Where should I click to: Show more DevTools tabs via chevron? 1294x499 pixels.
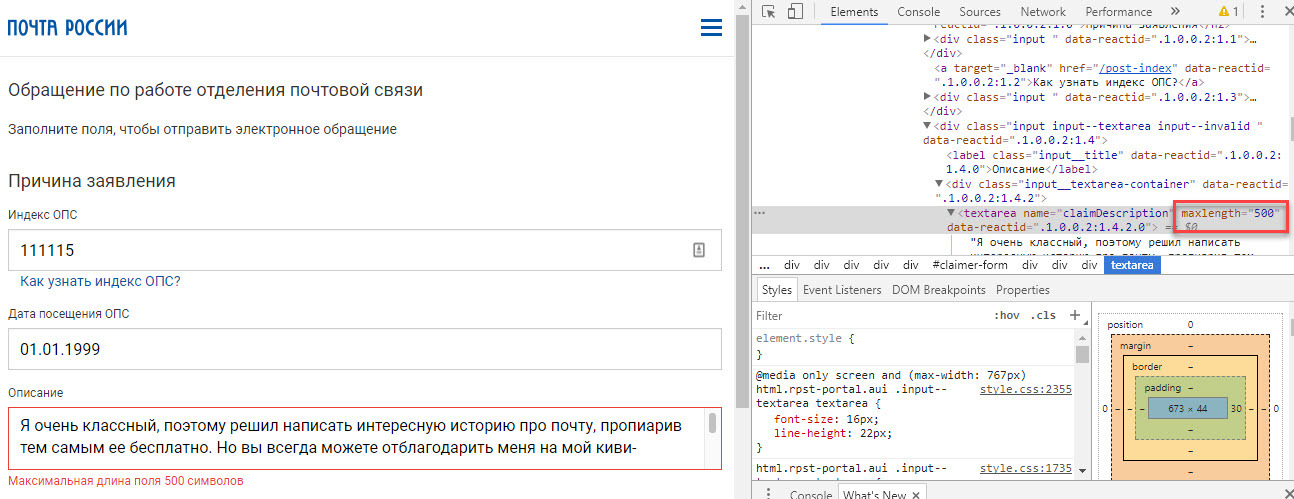1175,12
